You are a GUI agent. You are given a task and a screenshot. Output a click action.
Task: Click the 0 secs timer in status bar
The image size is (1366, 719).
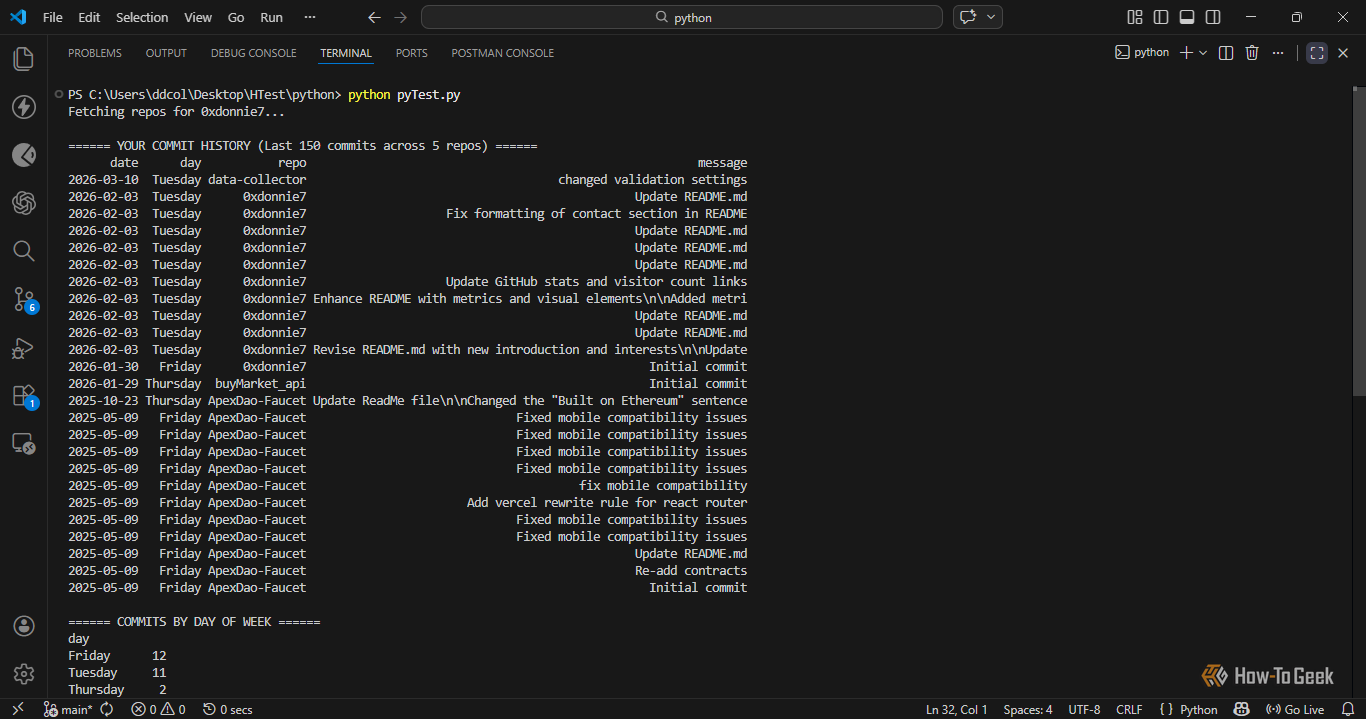coord(227,709)
